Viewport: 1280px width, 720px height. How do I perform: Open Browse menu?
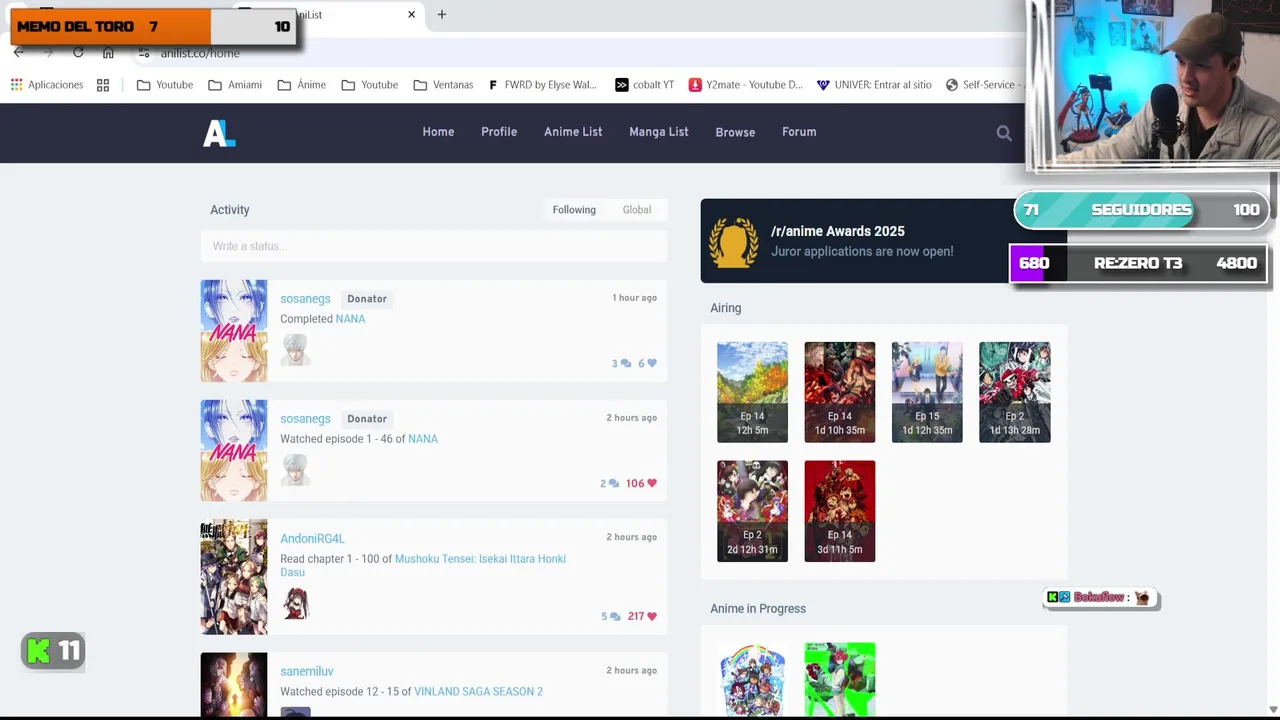pos(735,132)
